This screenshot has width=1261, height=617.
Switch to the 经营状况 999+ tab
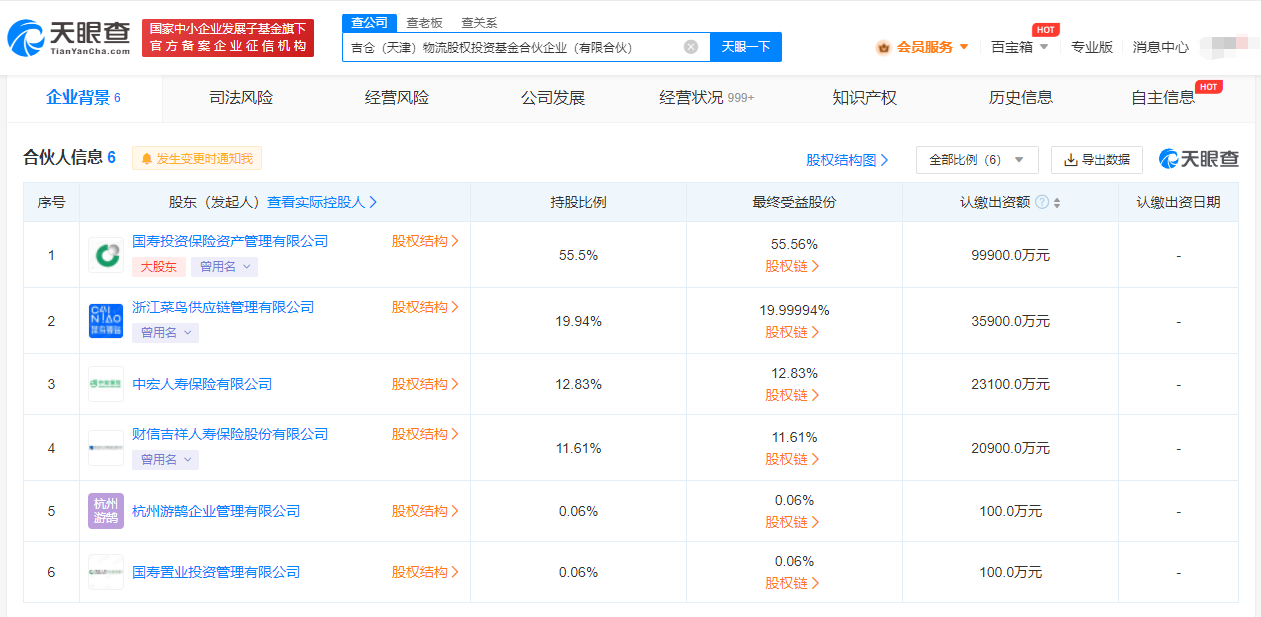pos(707,98)
